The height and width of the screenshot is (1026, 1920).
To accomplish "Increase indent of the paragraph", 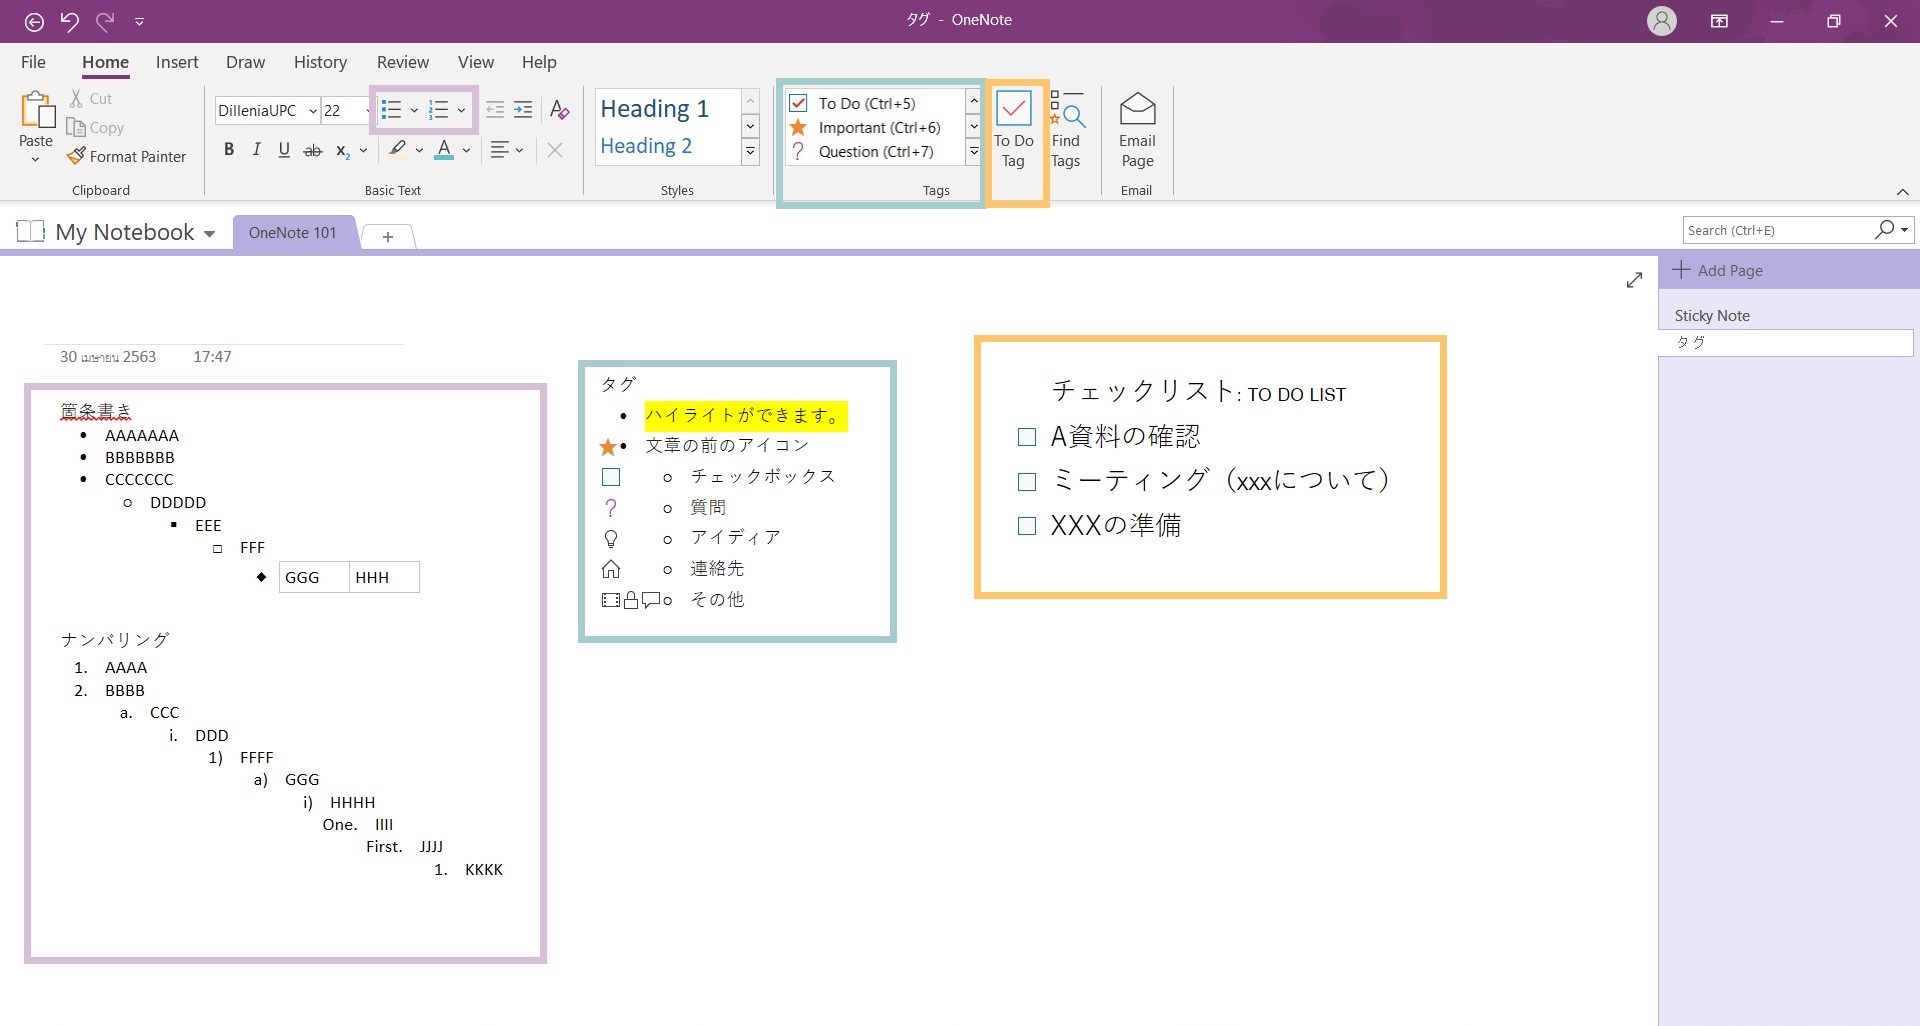I will click(x=522, y=110).
